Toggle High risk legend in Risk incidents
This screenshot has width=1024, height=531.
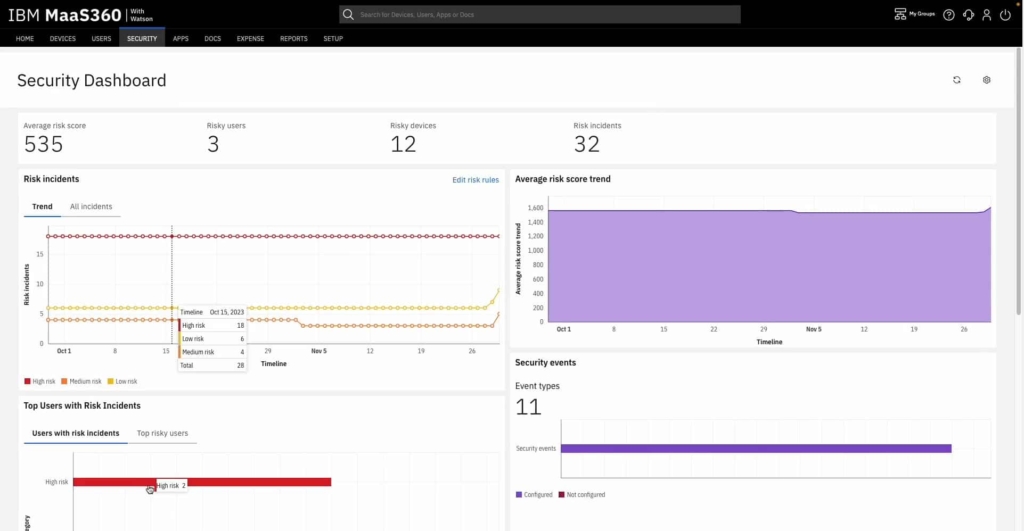click(x=40, y=381)
